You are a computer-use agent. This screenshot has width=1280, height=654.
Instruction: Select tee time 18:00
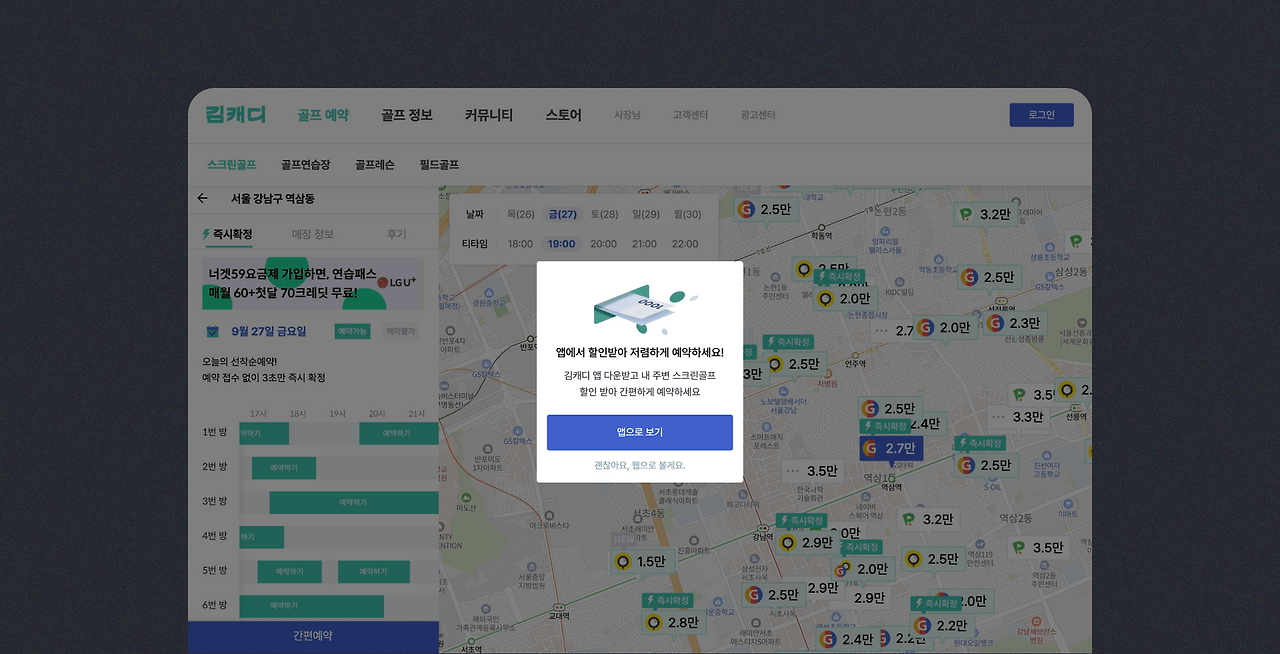click(520, 244)
